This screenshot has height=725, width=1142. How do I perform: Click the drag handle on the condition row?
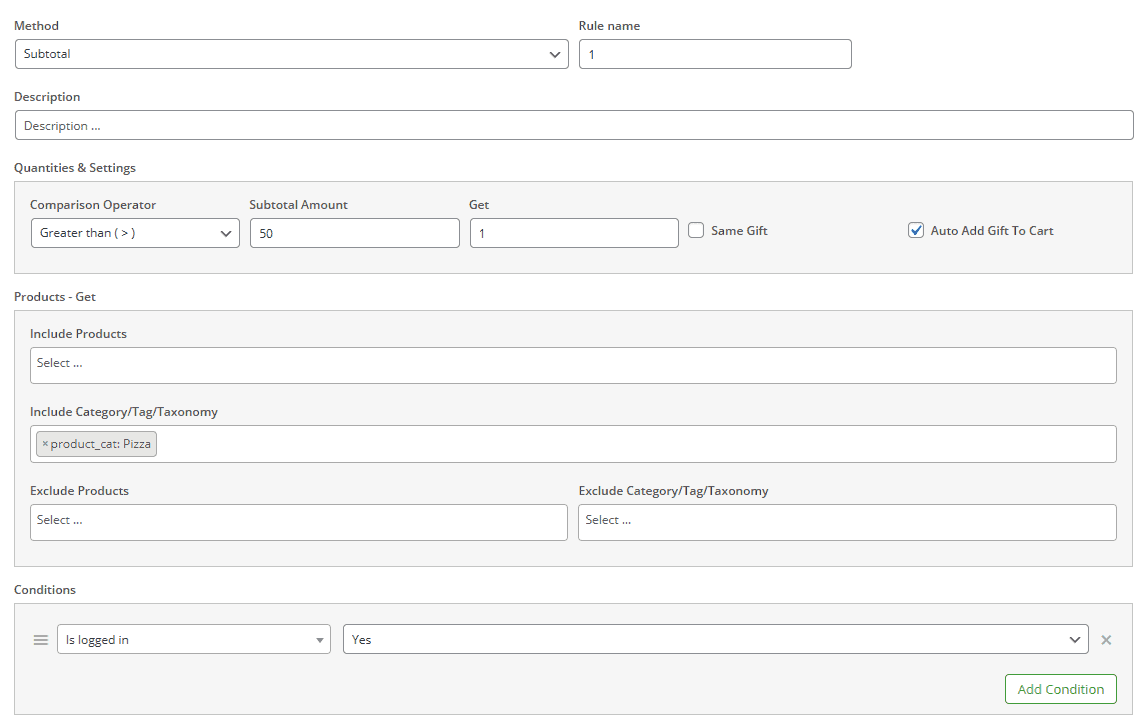tap(40, 639)
